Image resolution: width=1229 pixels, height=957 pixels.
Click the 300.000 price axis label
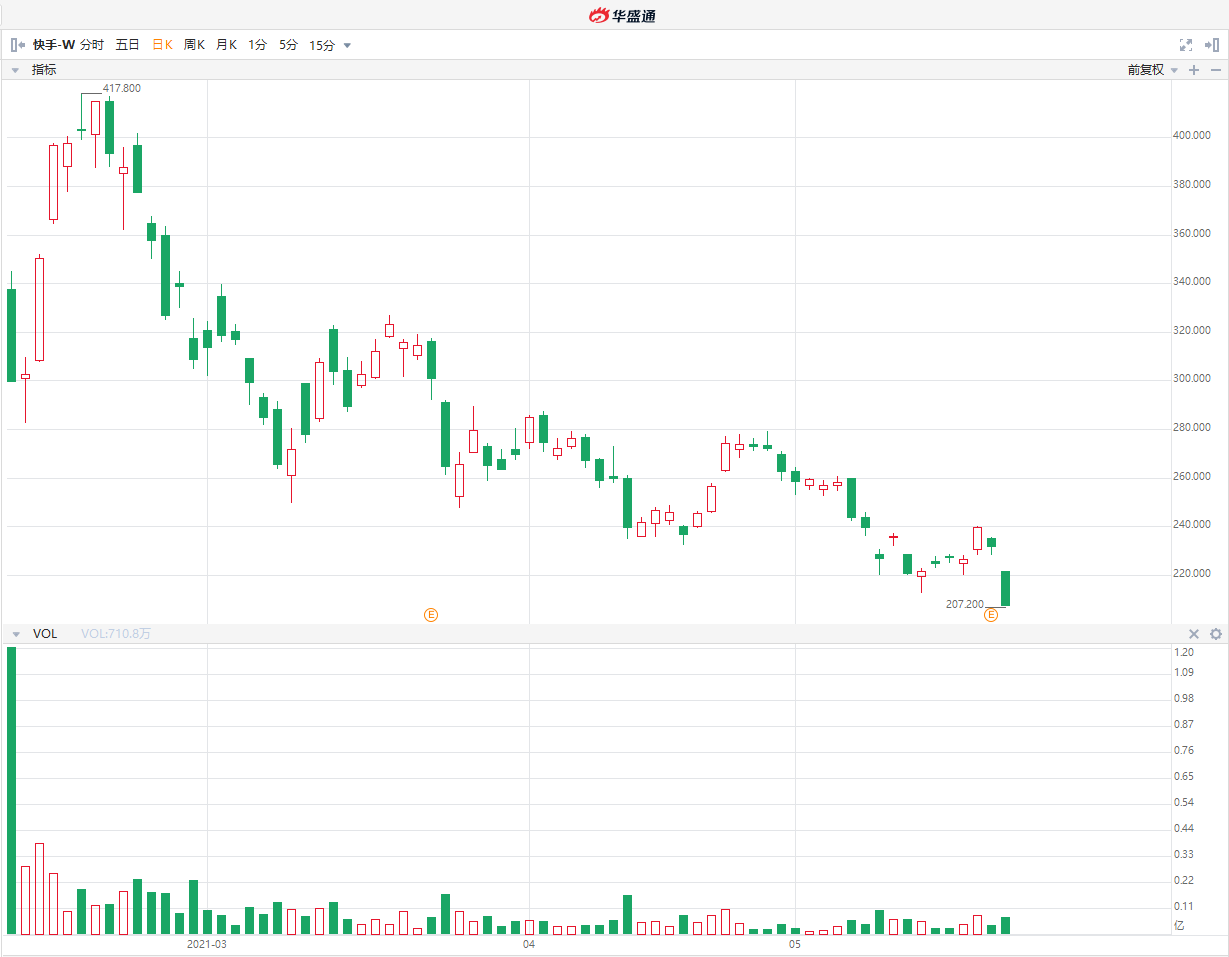(1192, 379)
